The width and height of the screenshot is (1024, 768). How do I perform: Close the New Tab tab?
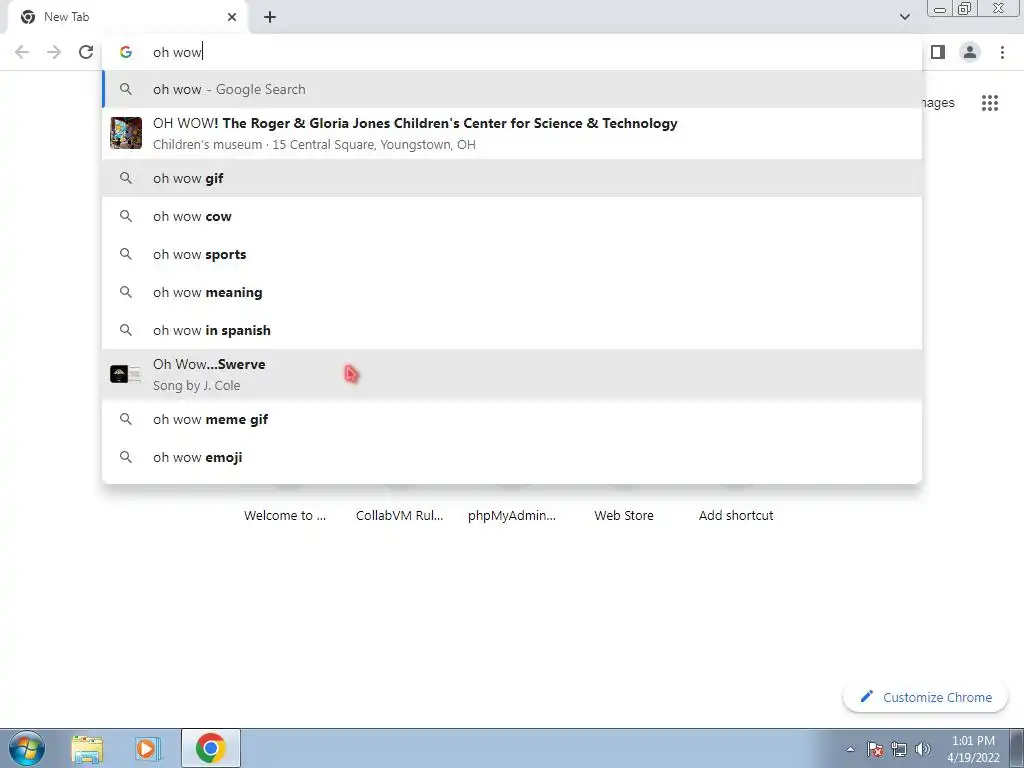tap(232, 17)
